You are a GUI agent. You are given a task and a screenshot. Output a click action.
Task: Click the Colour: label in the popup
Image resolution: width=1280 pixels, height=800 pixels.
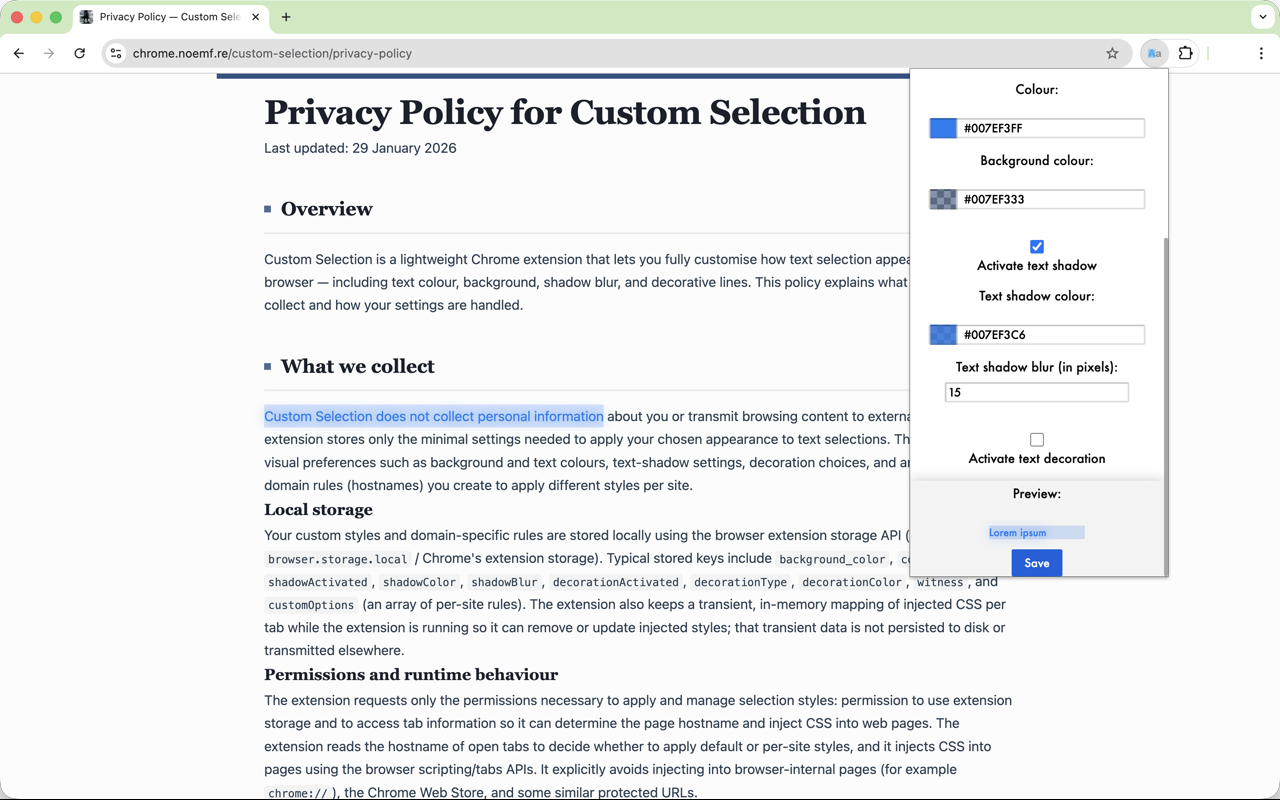(1037, 90)
